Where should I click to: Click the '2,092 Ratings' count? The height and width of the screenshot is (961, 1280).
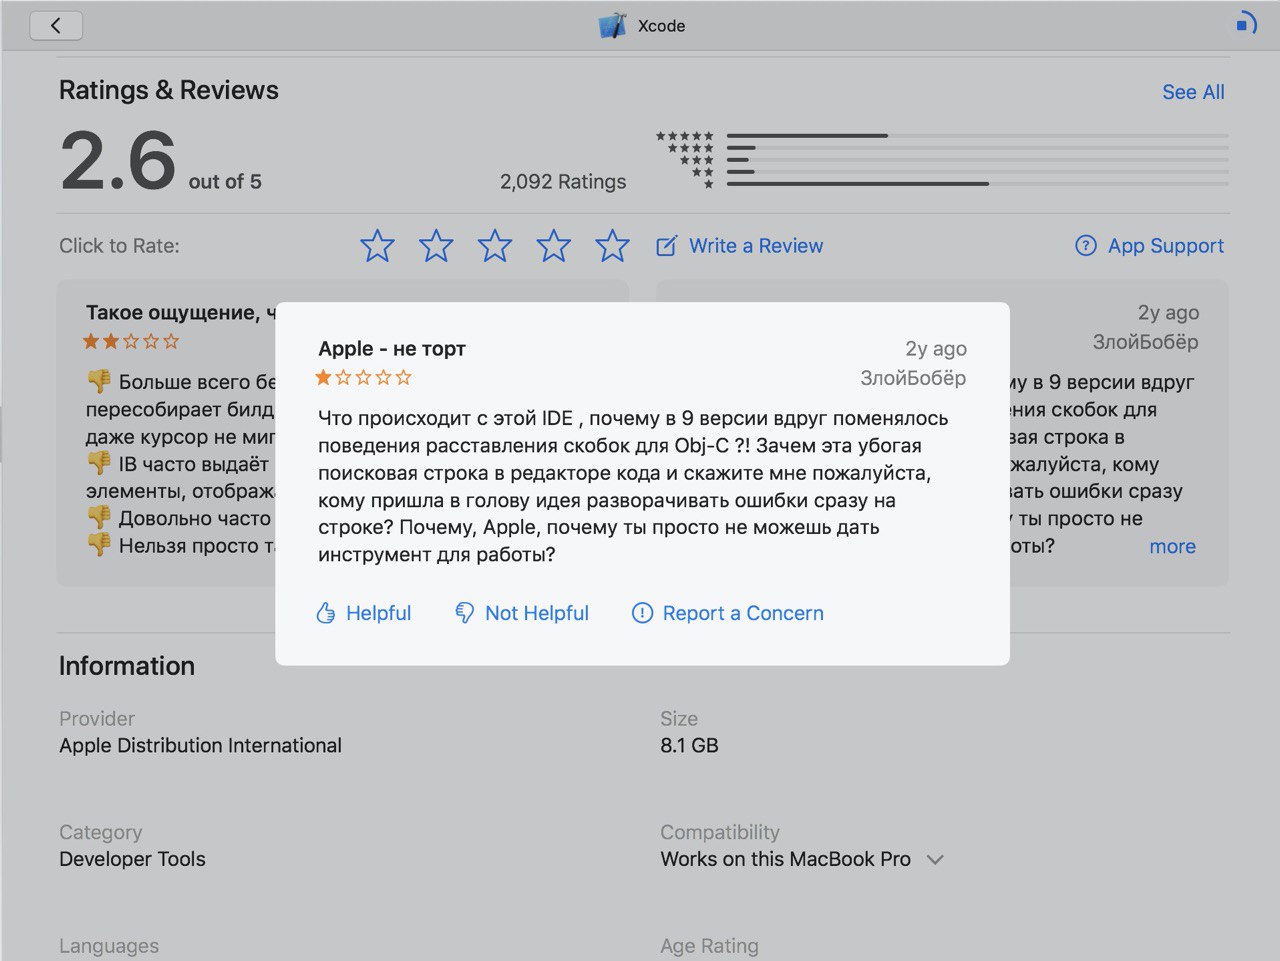pos(563,182)
